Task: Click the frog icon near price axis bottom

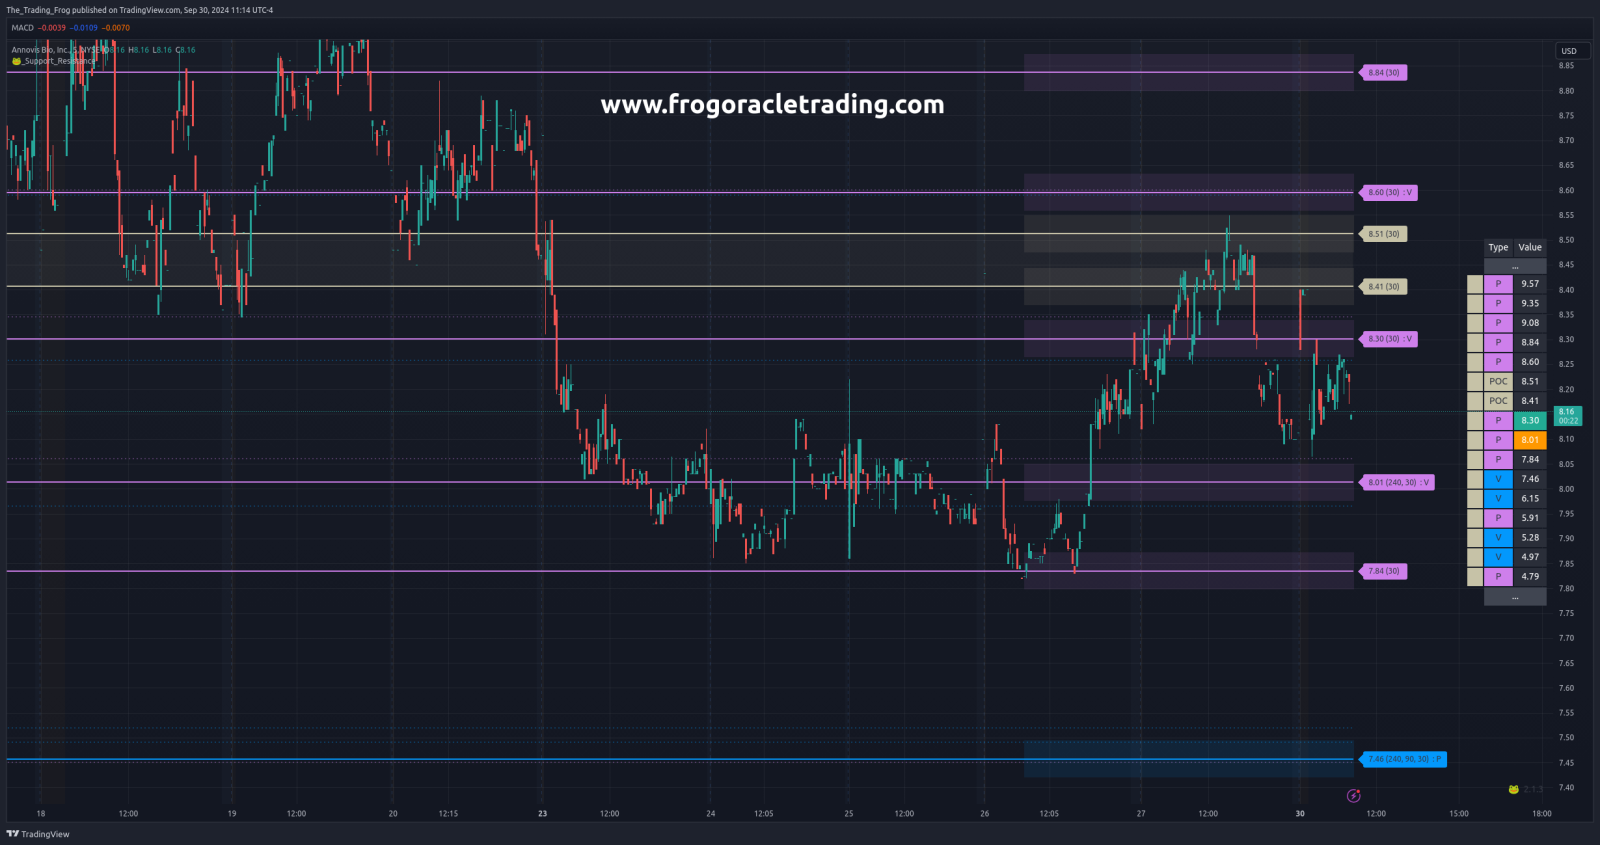Action: 1514,789
